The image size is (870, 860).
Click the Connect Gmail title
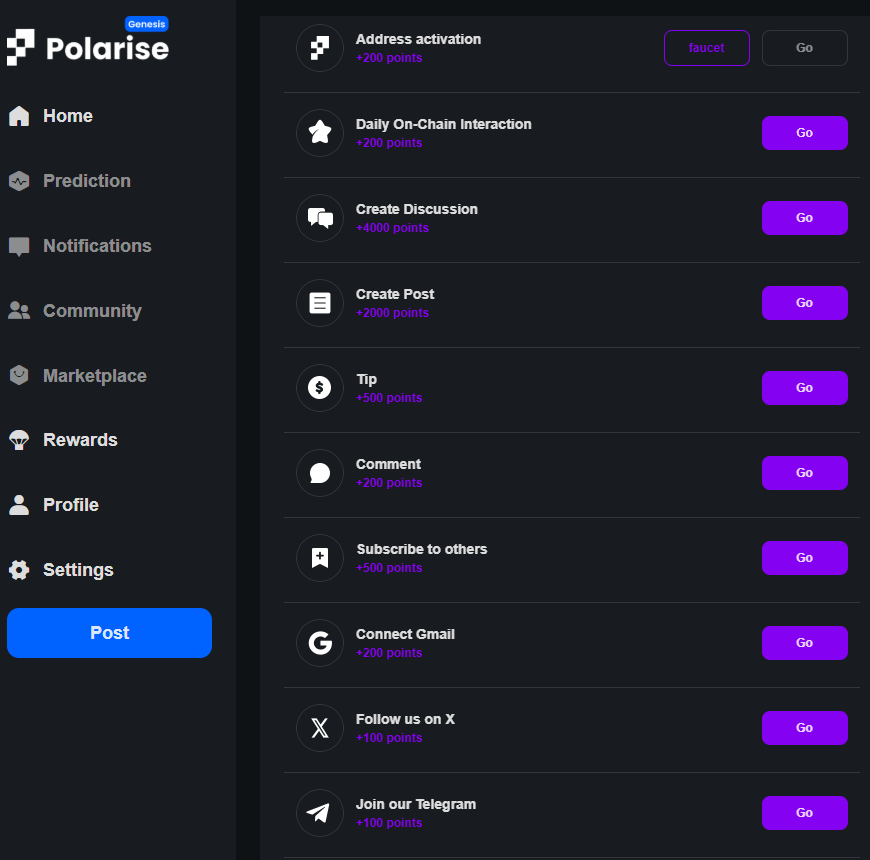point(405,634)
